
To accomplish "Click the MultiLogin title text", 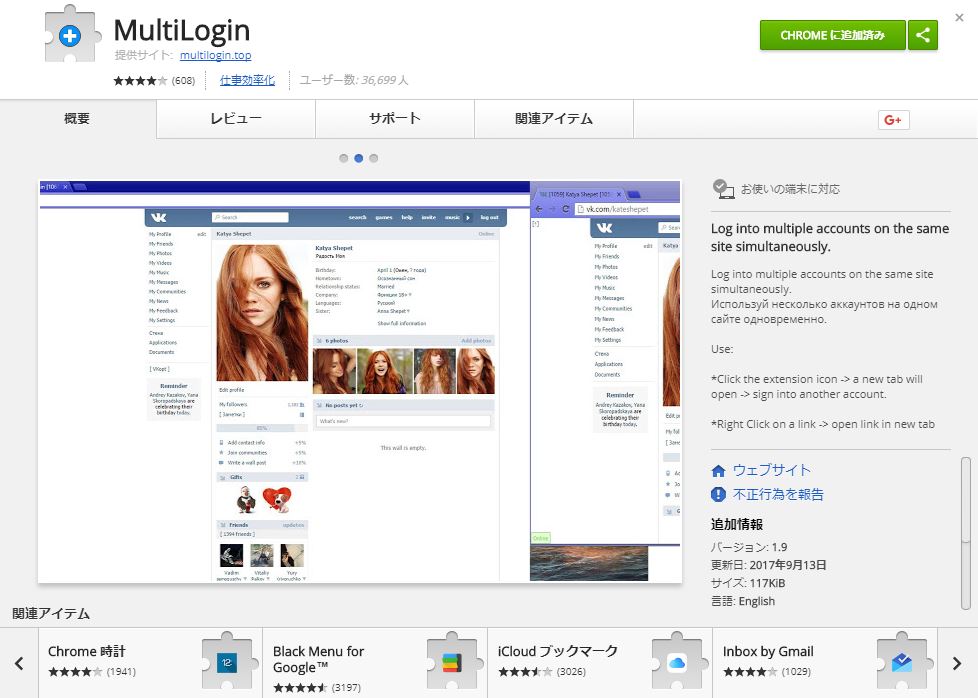I will tap(182, 30).
